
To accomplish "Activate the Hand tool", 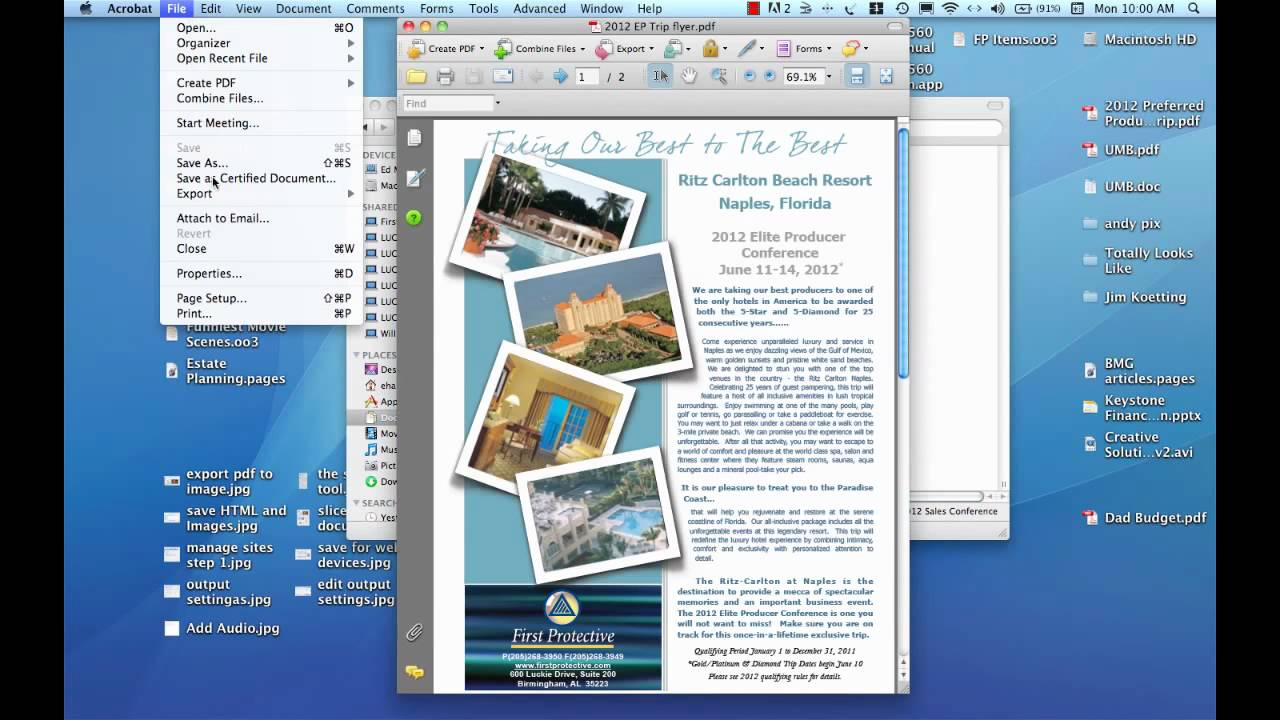I will click(689, 76).
